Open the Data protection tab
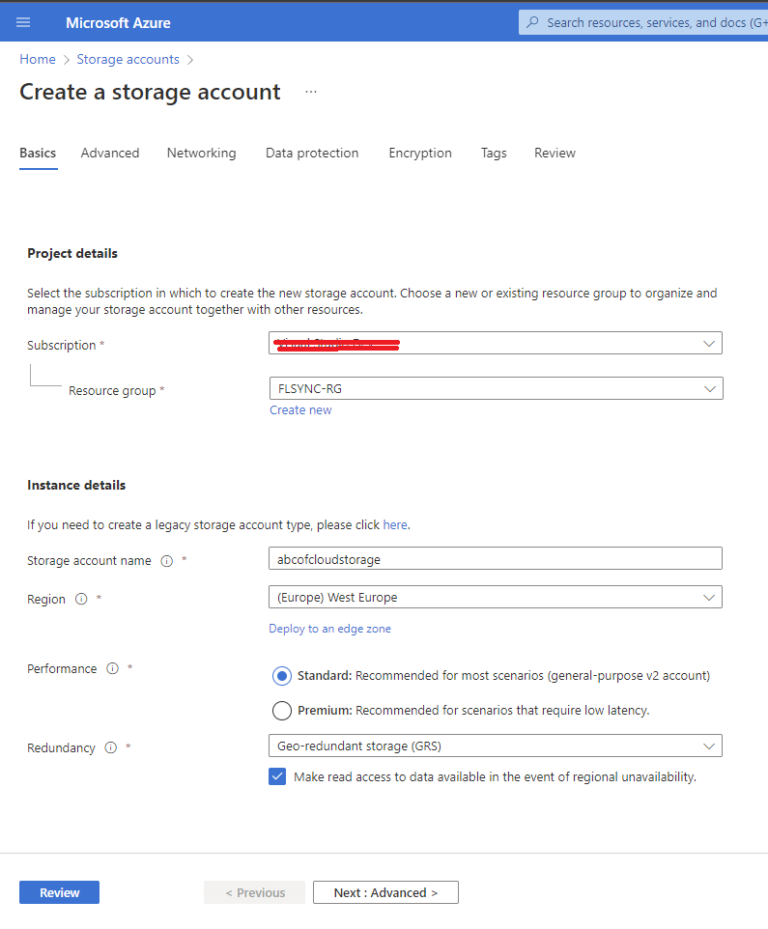This screenshot has height=929, width=768. [x=312, y=153]
